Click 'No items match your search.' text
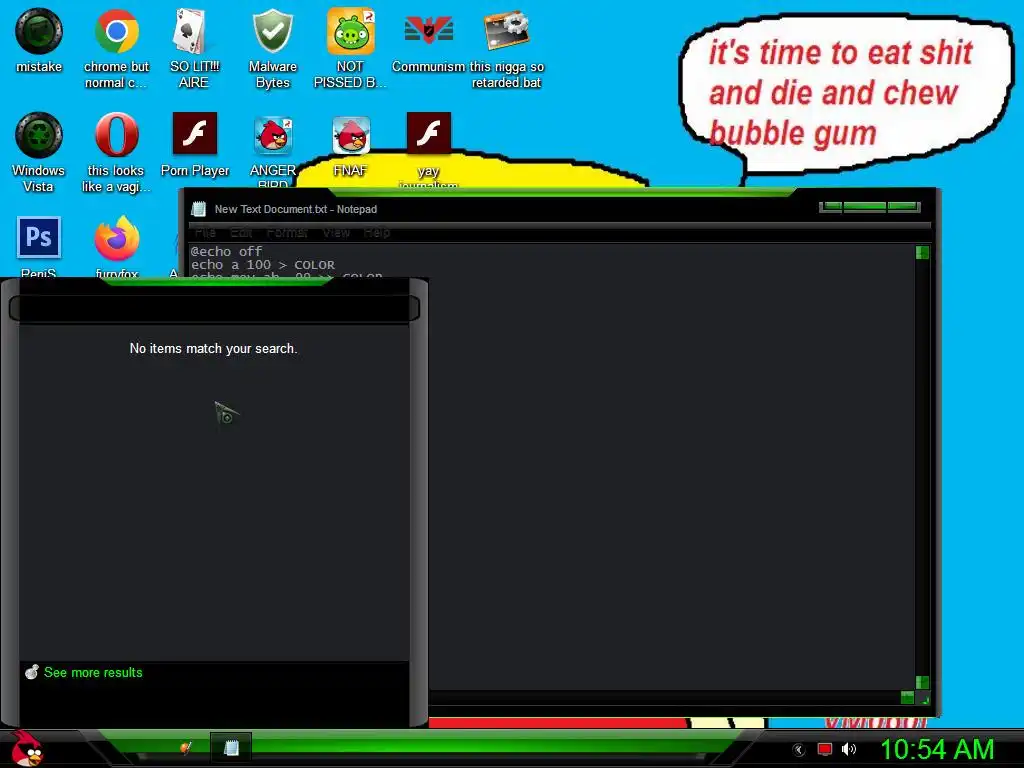Image resolution: width=1024 pixels, height=768 pixels. point(214,349)
